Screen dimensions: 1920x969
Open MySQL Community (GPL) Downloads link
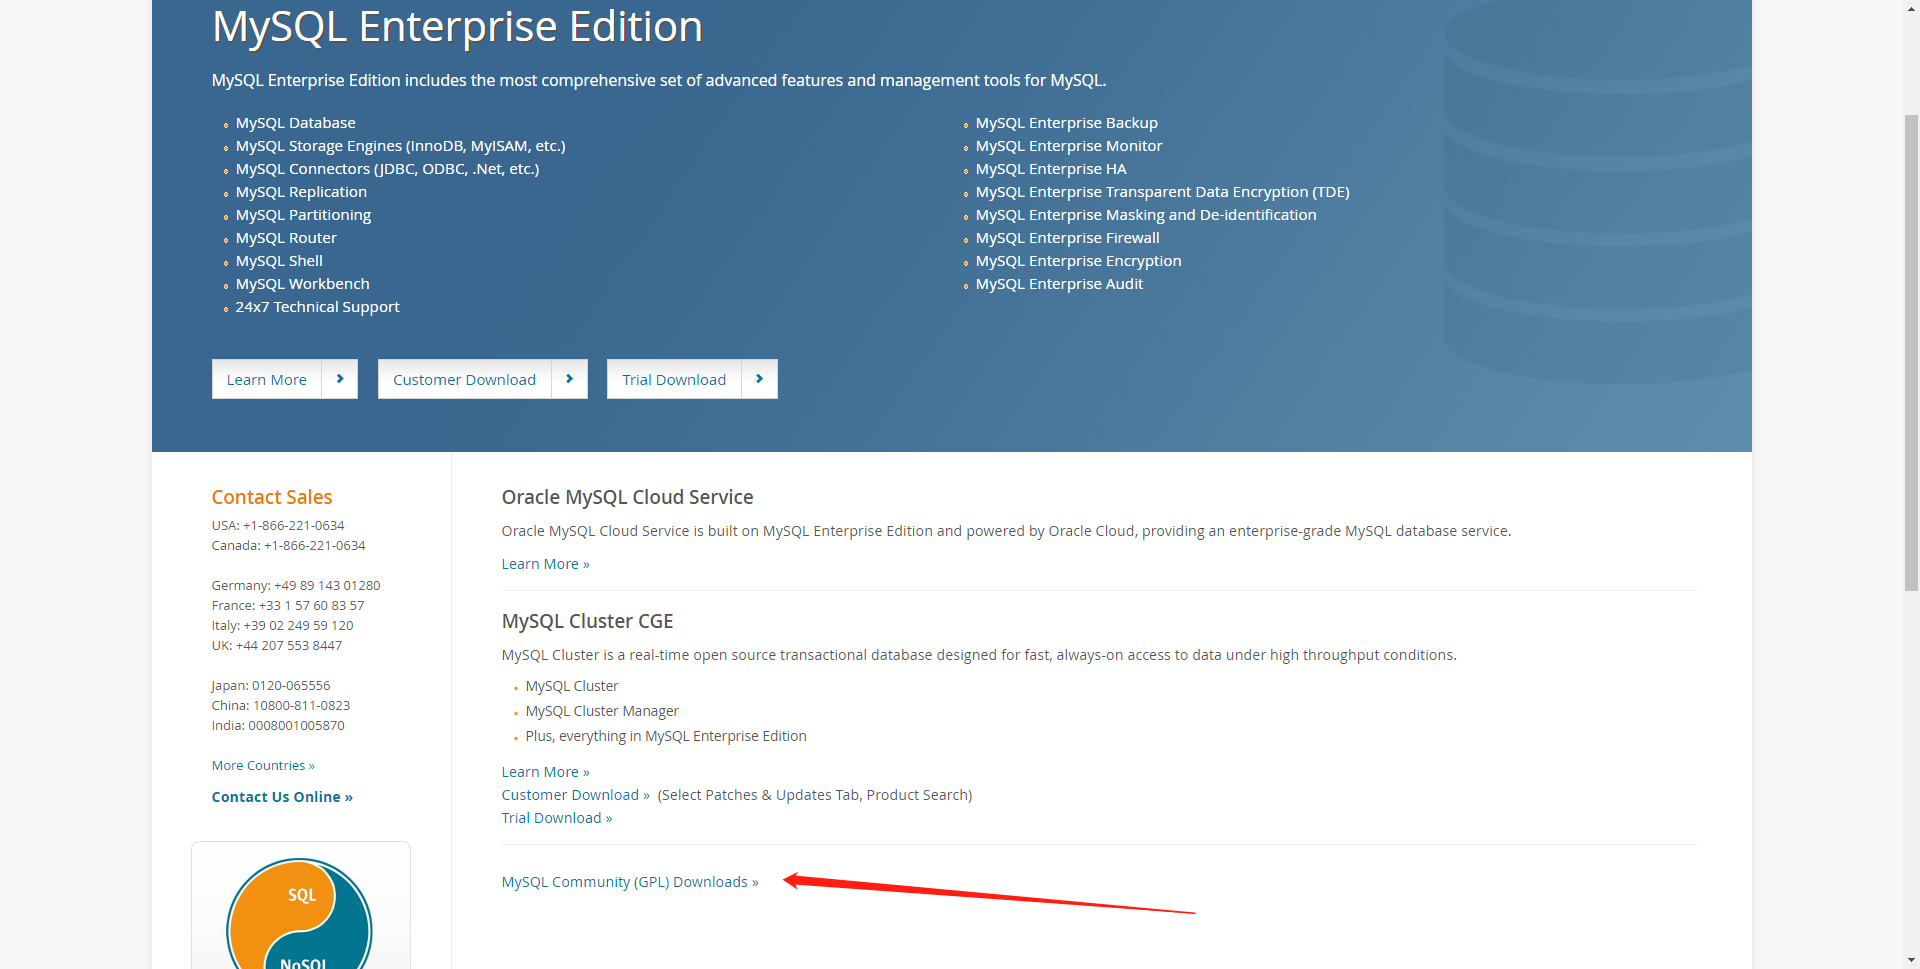click(630, 882)
